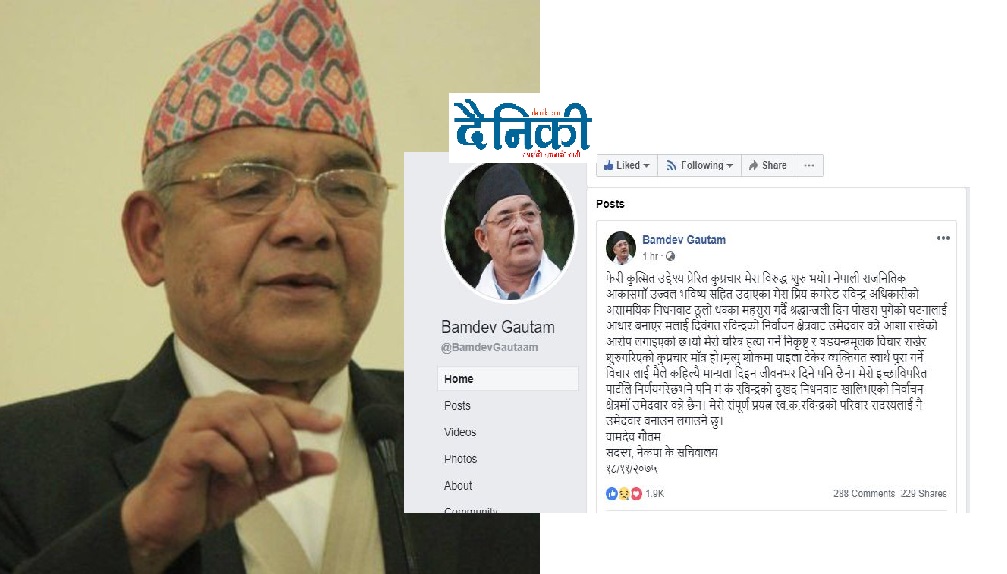Go to Videos in the sidebar

click(x=460, y=432)
